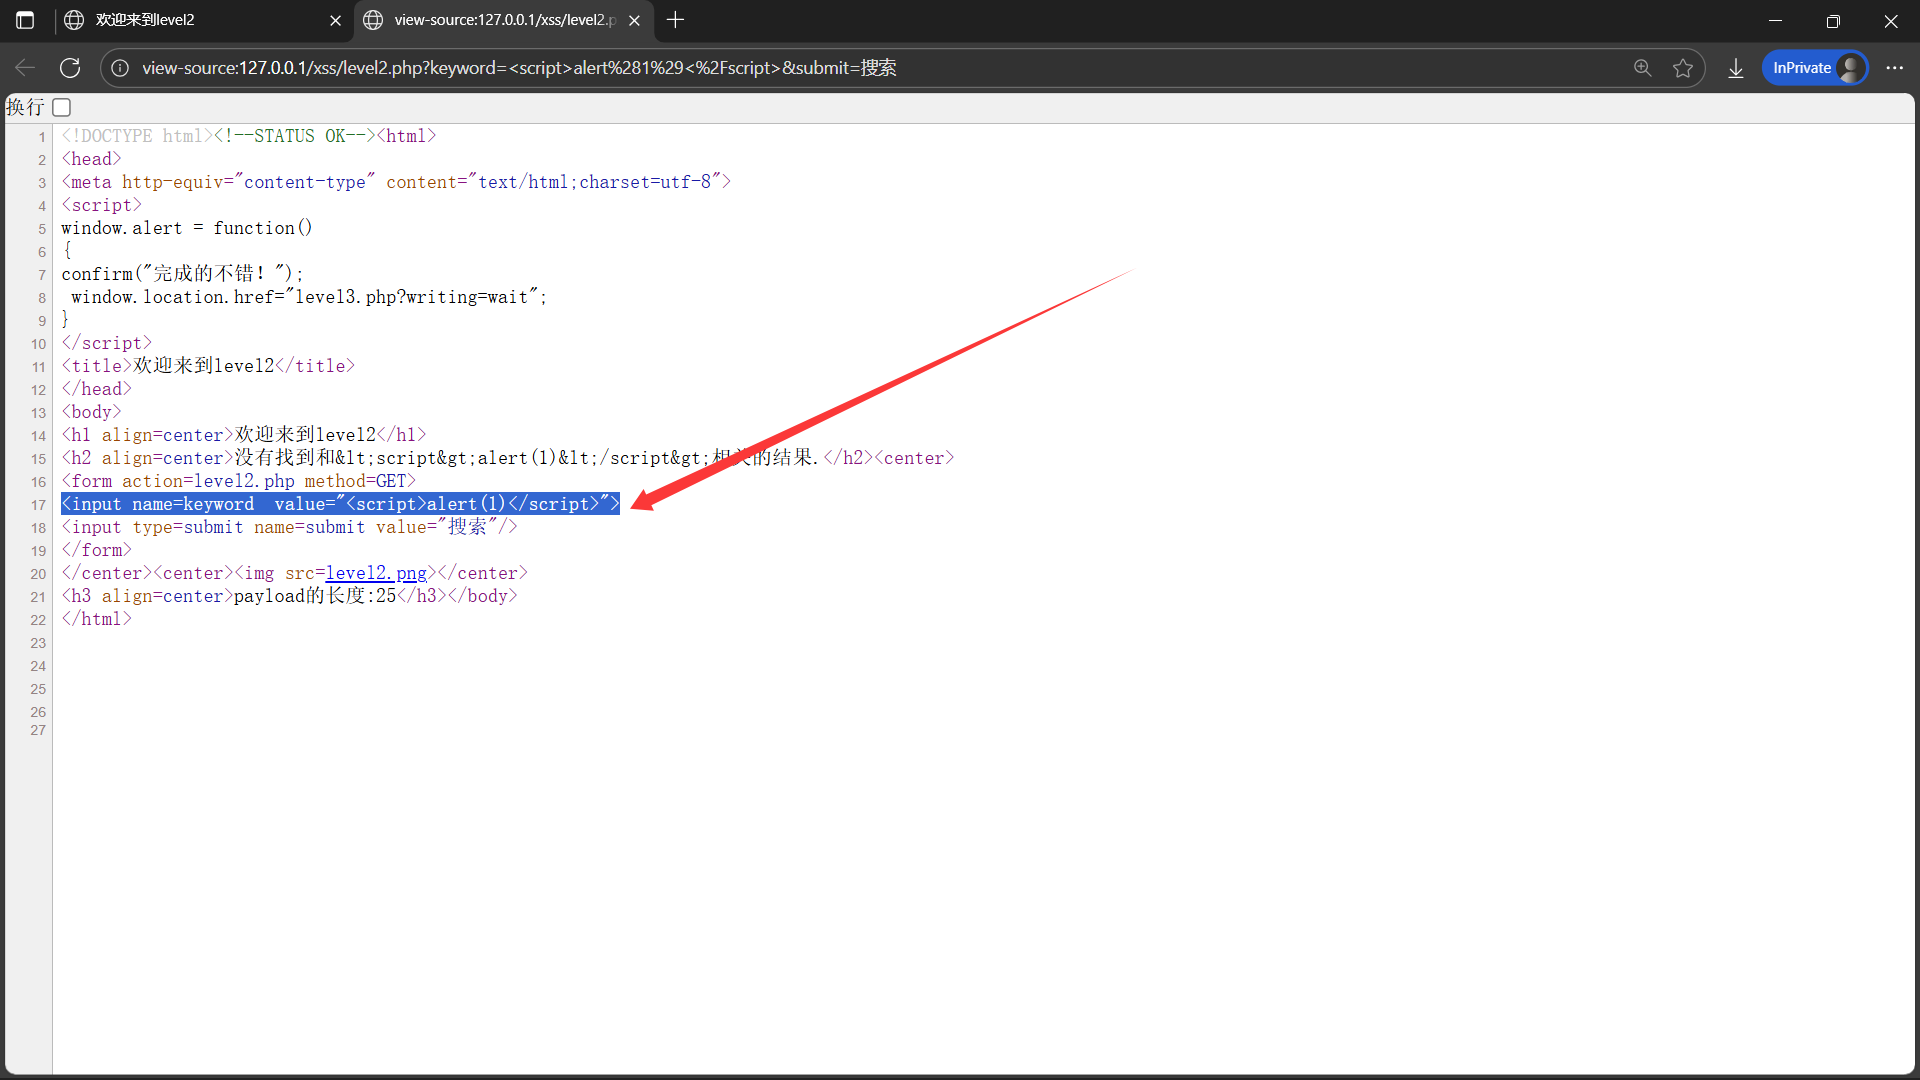Open the Settings and more ellipsis menu

(x=1894, y=68)
